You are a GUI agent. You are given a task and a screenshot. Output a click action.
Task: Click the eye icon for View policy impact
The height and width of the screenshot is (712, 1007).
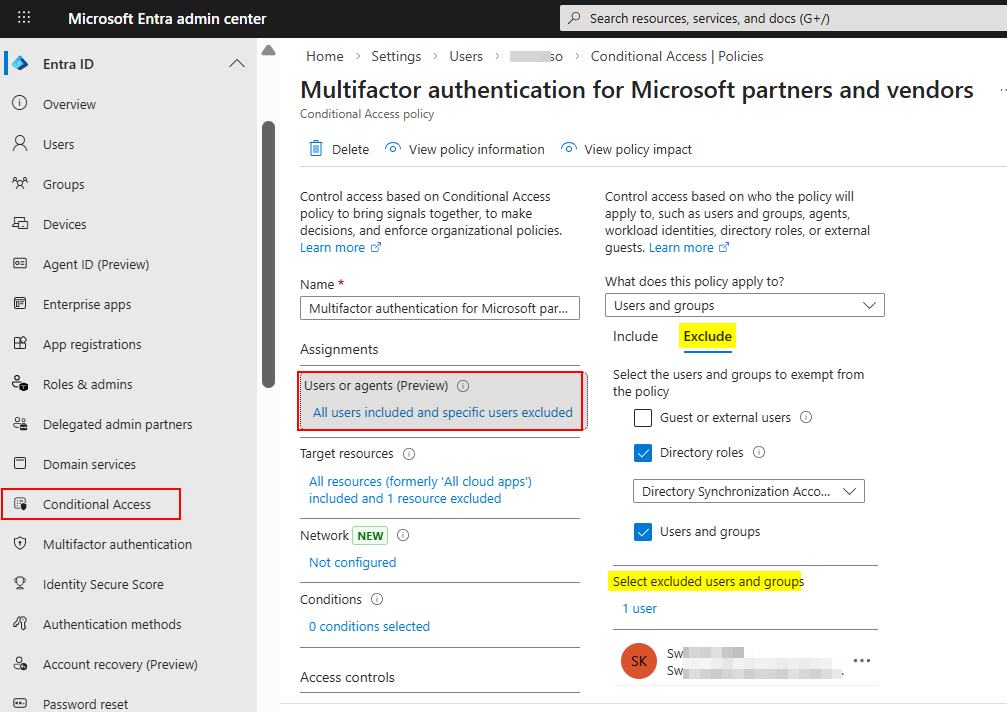point(568,148)
